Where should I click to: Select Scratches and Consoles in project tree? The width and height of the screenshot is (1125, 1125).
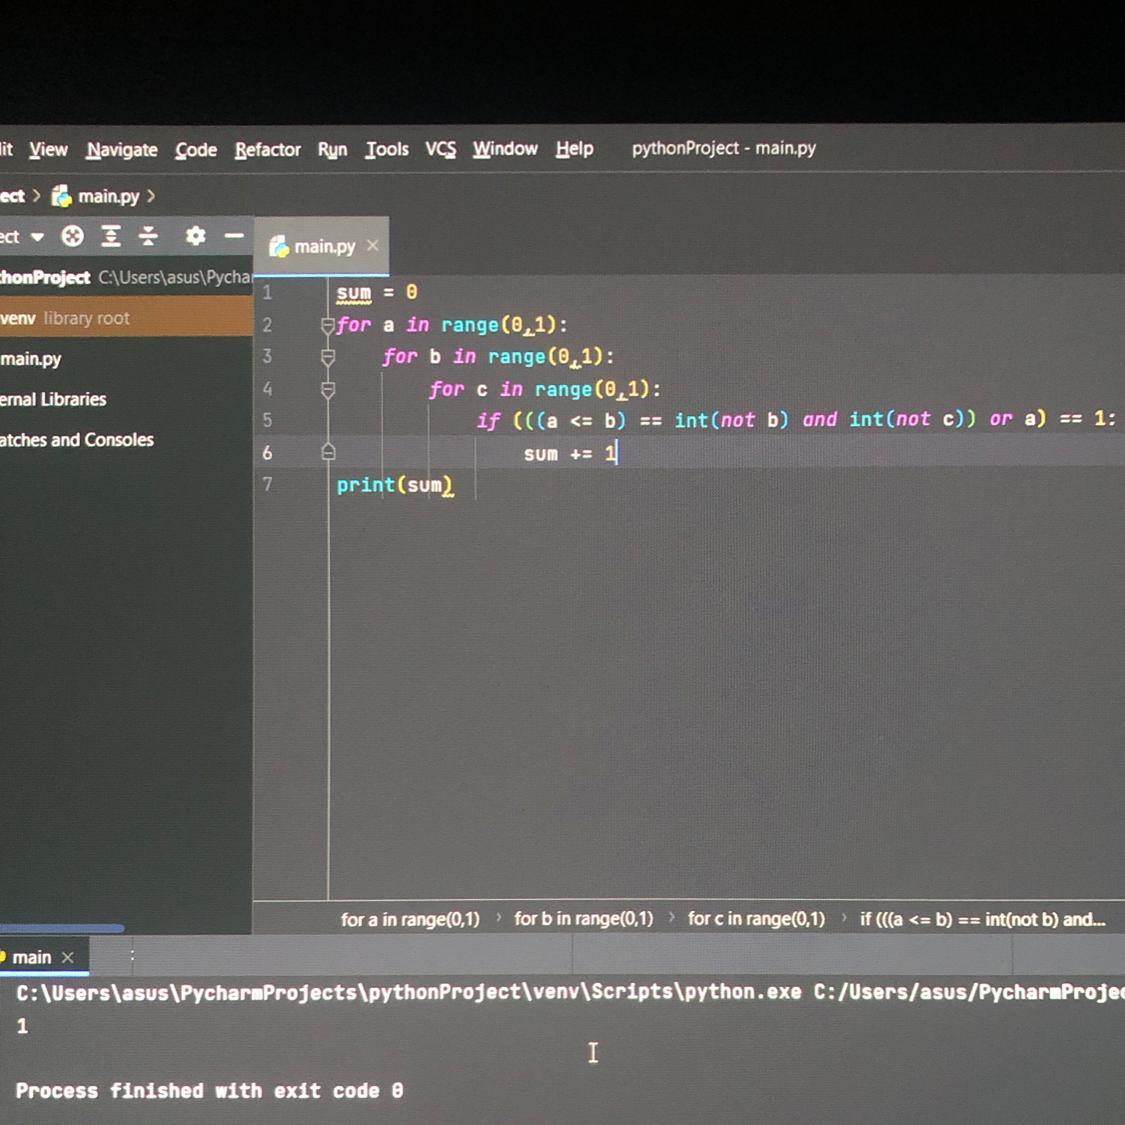pyautogui.click(x=77, y=440)
